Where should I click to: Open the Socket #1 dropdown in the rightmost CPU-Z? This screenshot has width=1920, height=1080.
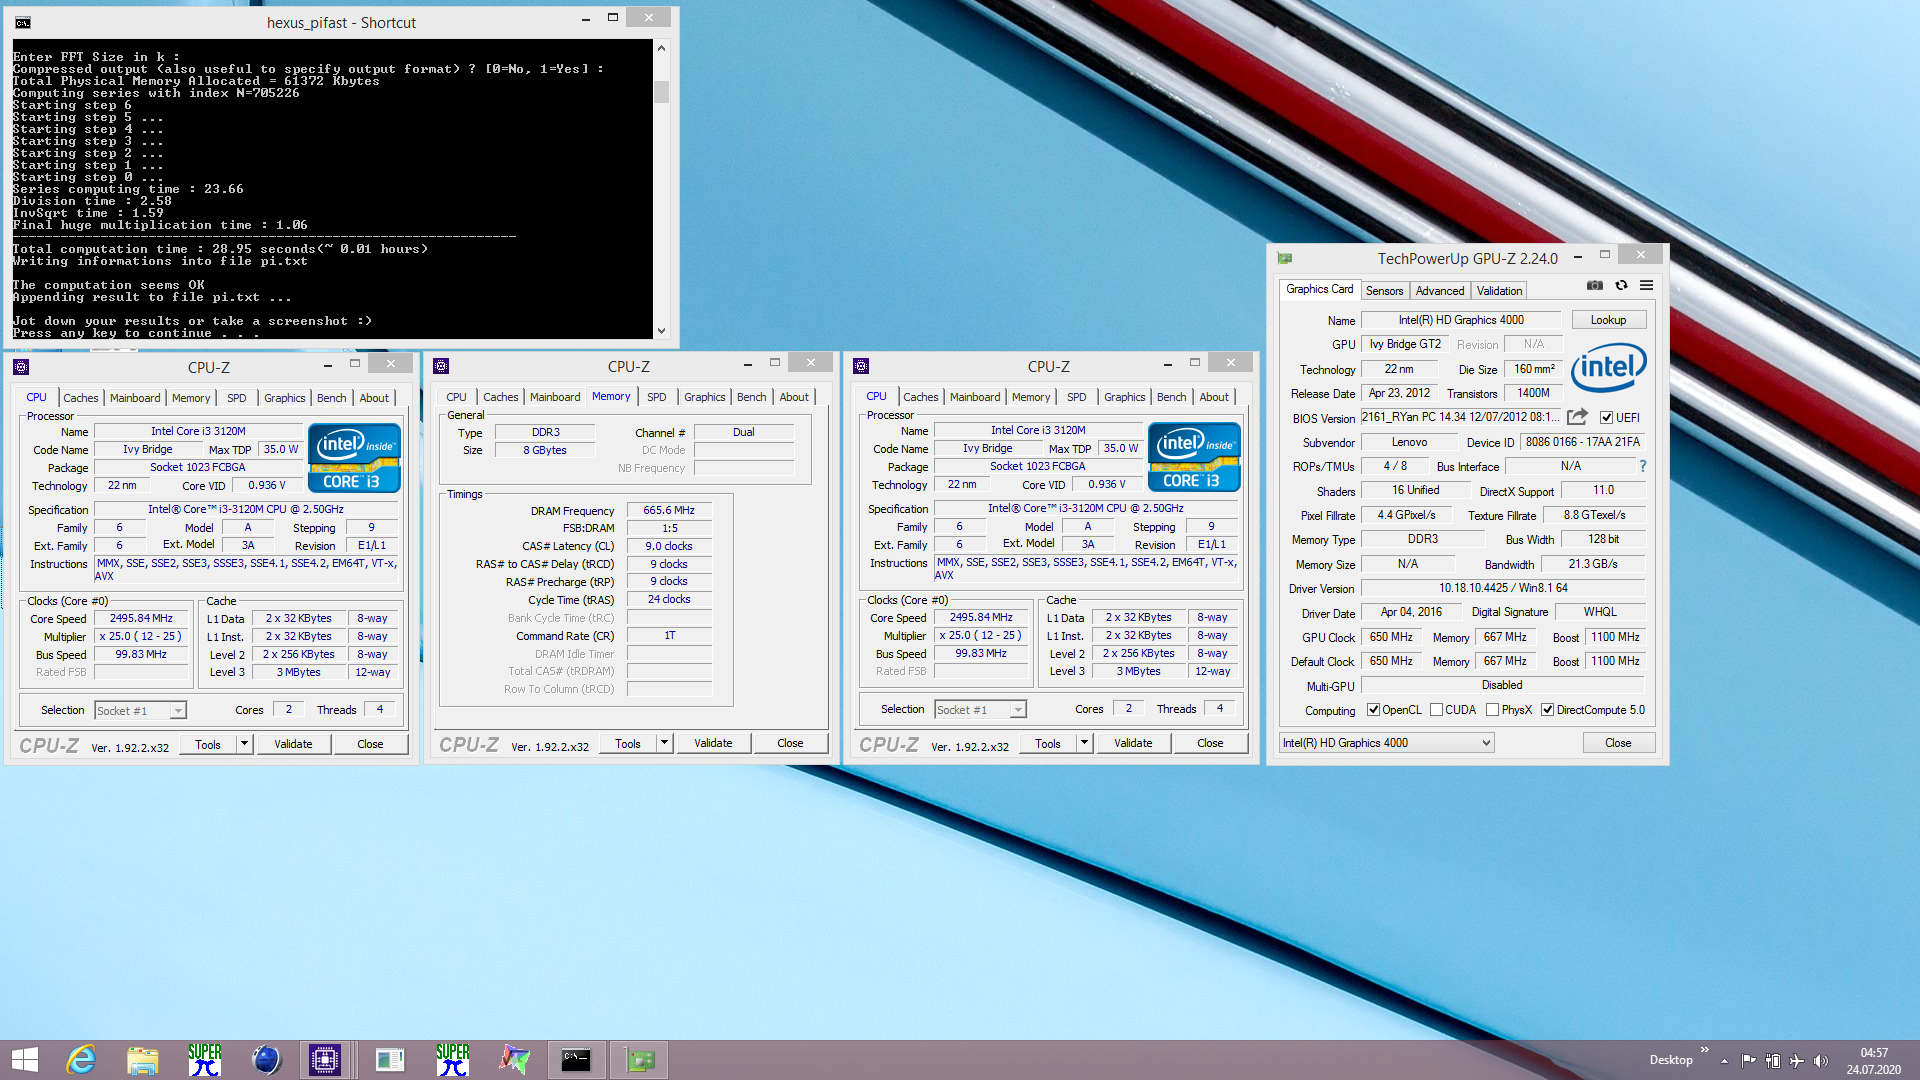coord(1018,710)
